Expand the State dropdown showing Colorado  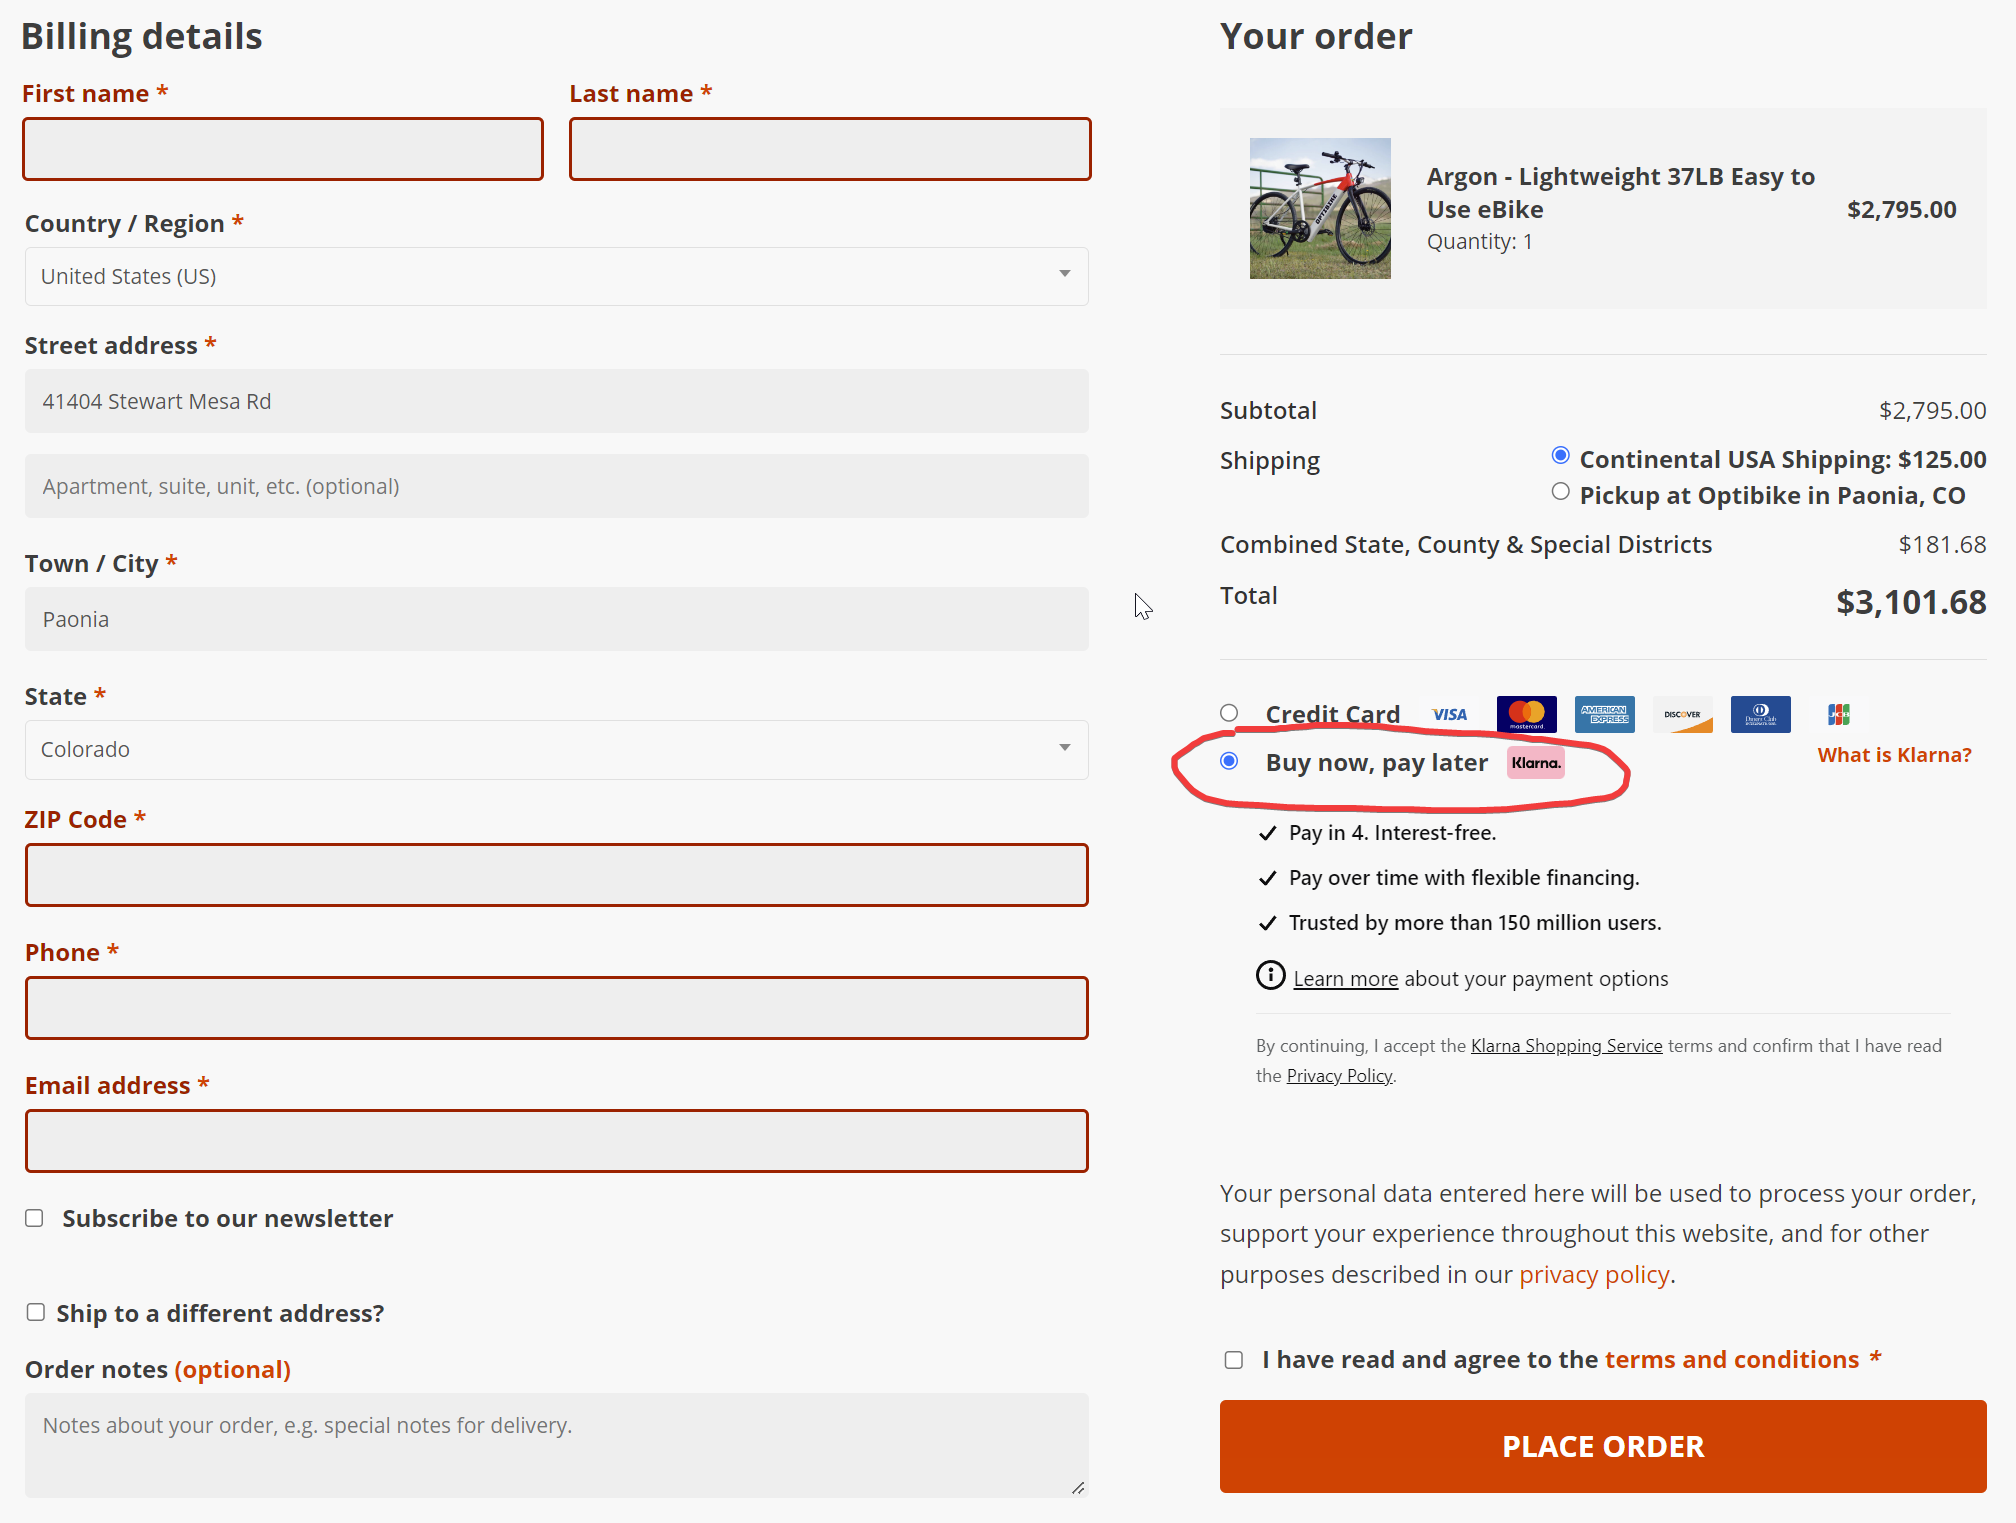[x=556, y=750]
